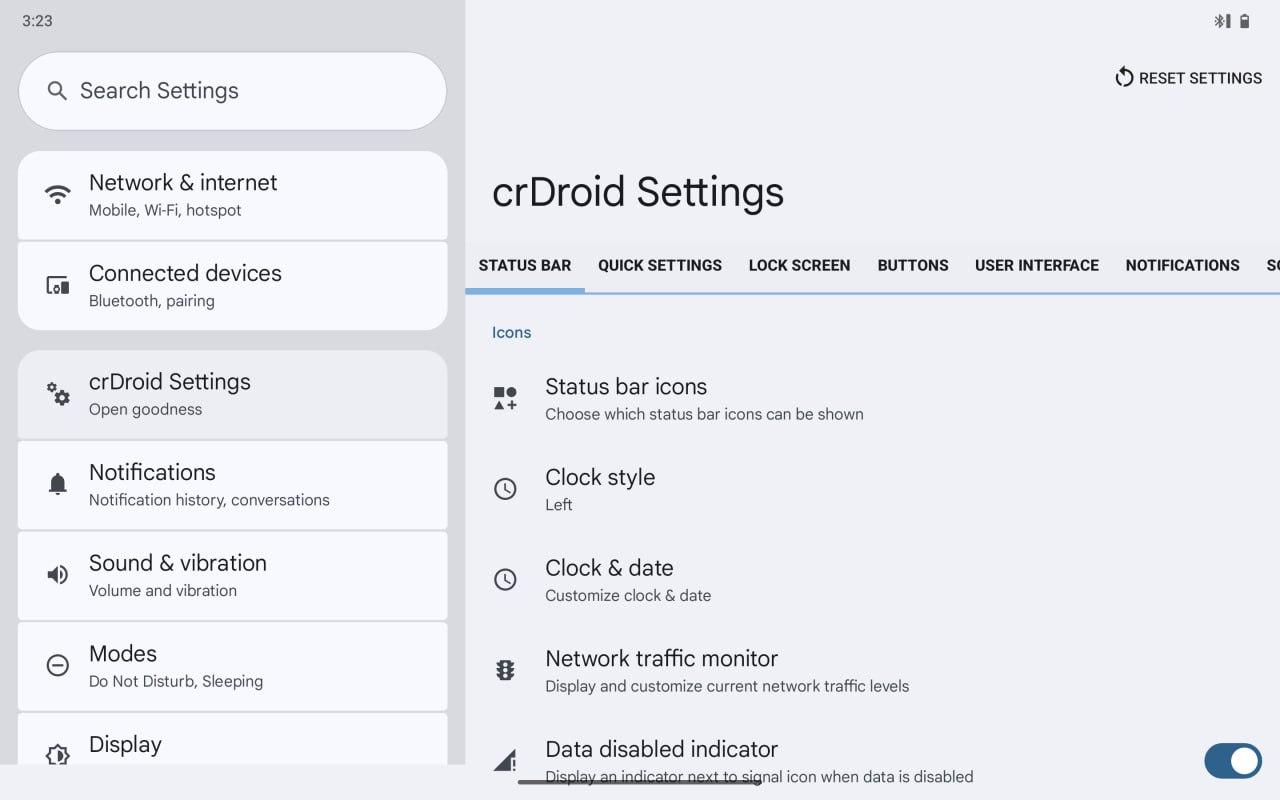Click 'Display and customize current network traffic levels'
The height and width of the screenshot is (800, 1280).
click(727, 686)
